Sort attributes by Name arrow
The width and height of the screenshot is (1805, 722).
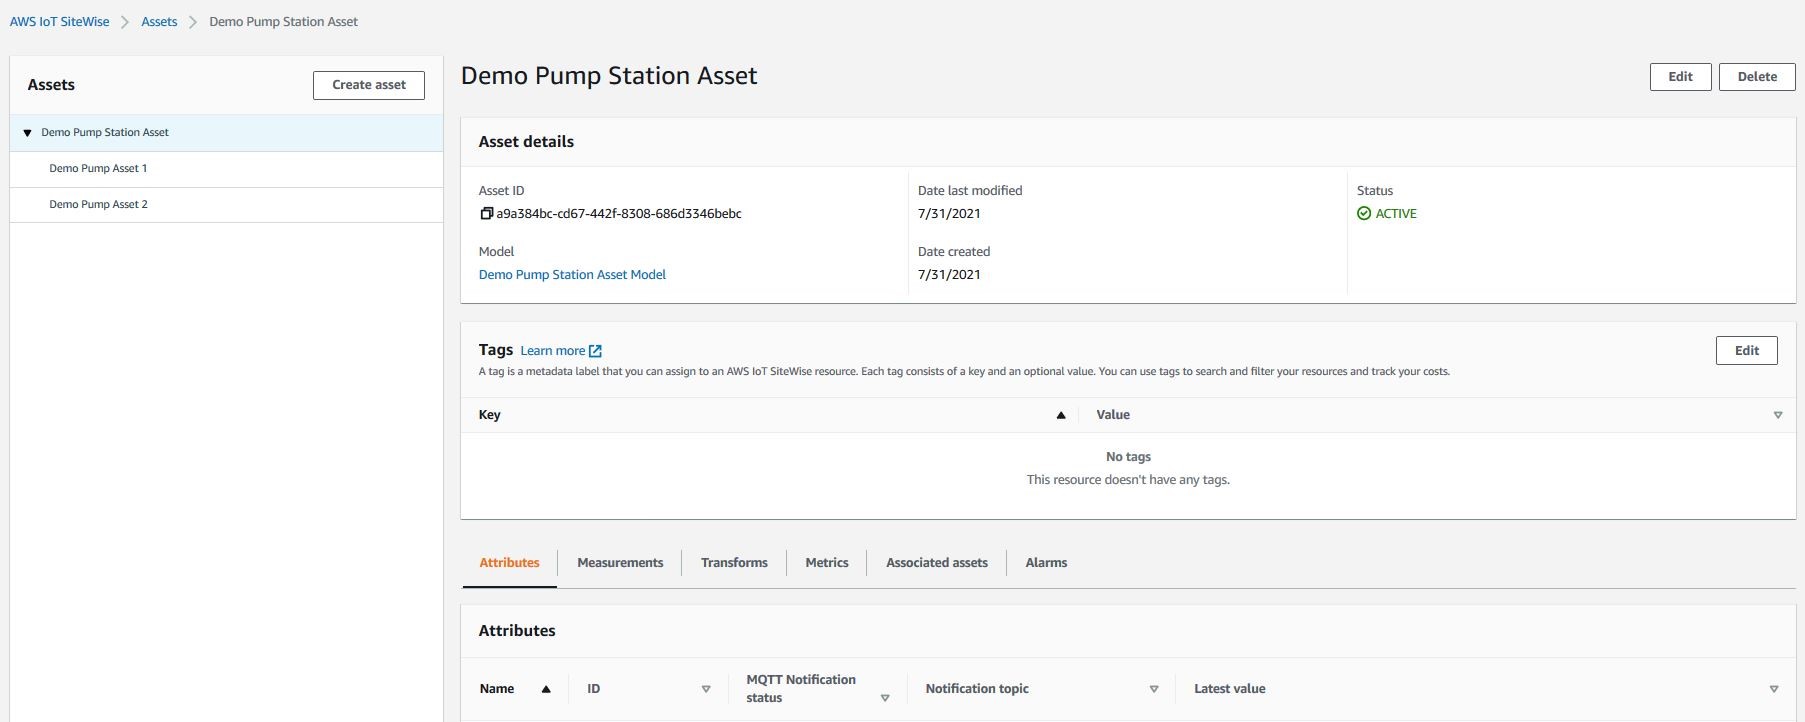(x=546, y=689)
